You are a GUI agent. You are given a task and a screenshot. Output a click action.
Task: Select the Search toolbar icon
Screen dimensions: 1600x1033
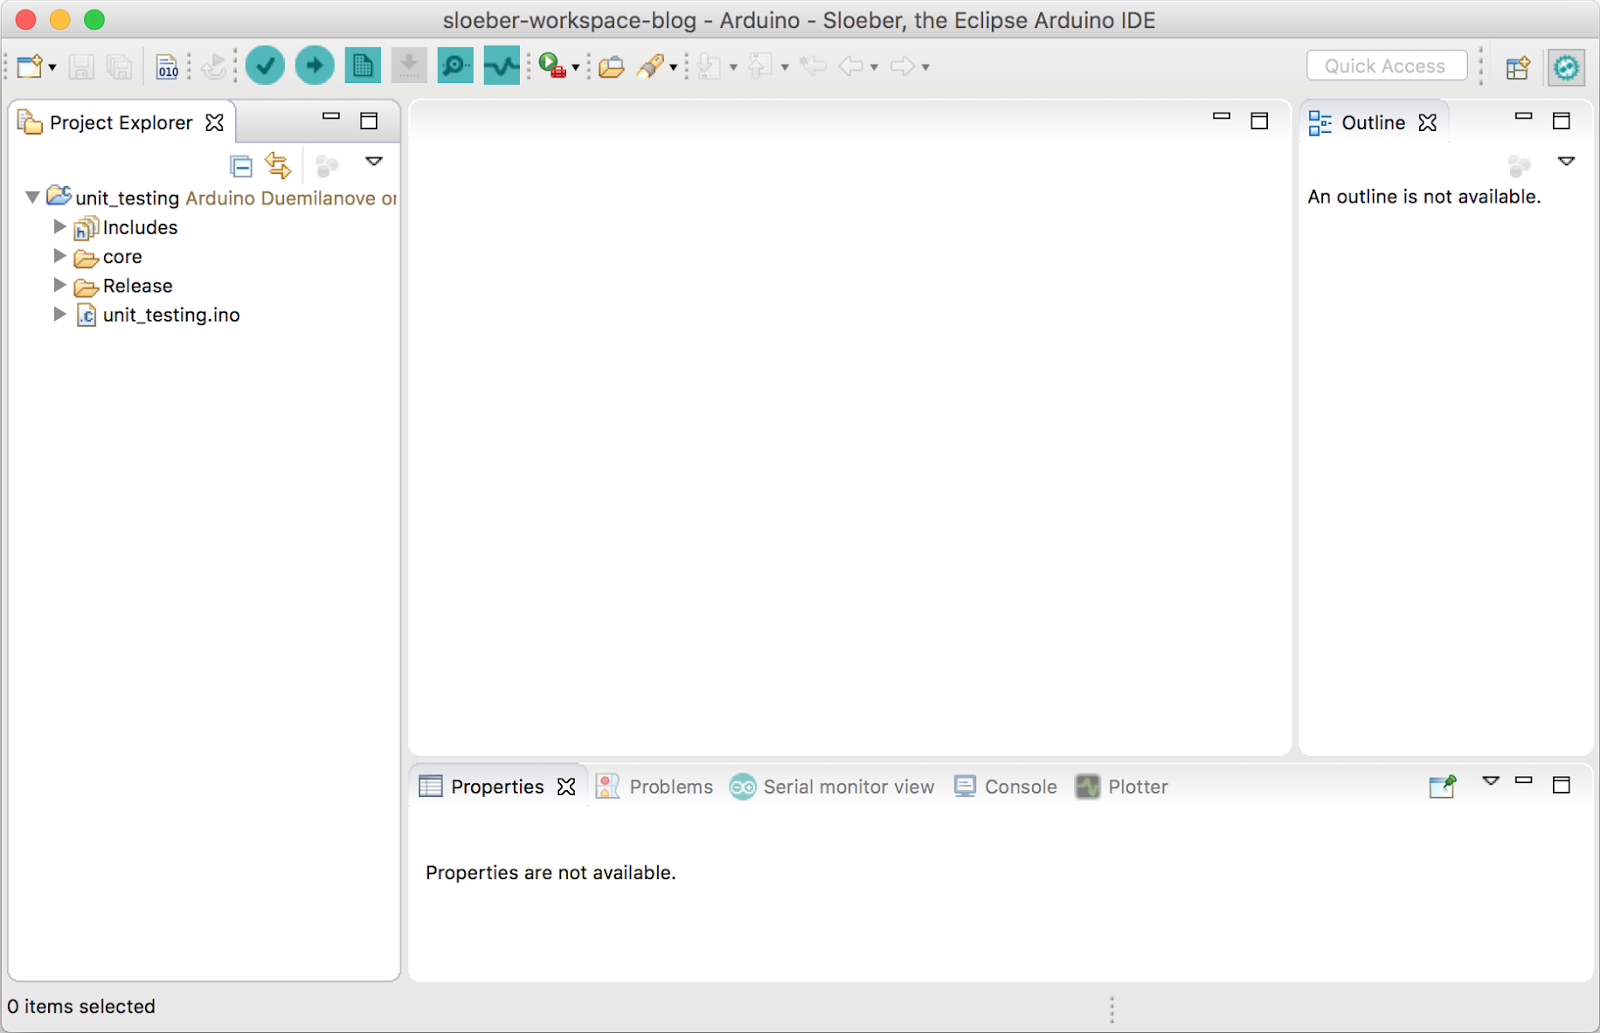(648, 66)
